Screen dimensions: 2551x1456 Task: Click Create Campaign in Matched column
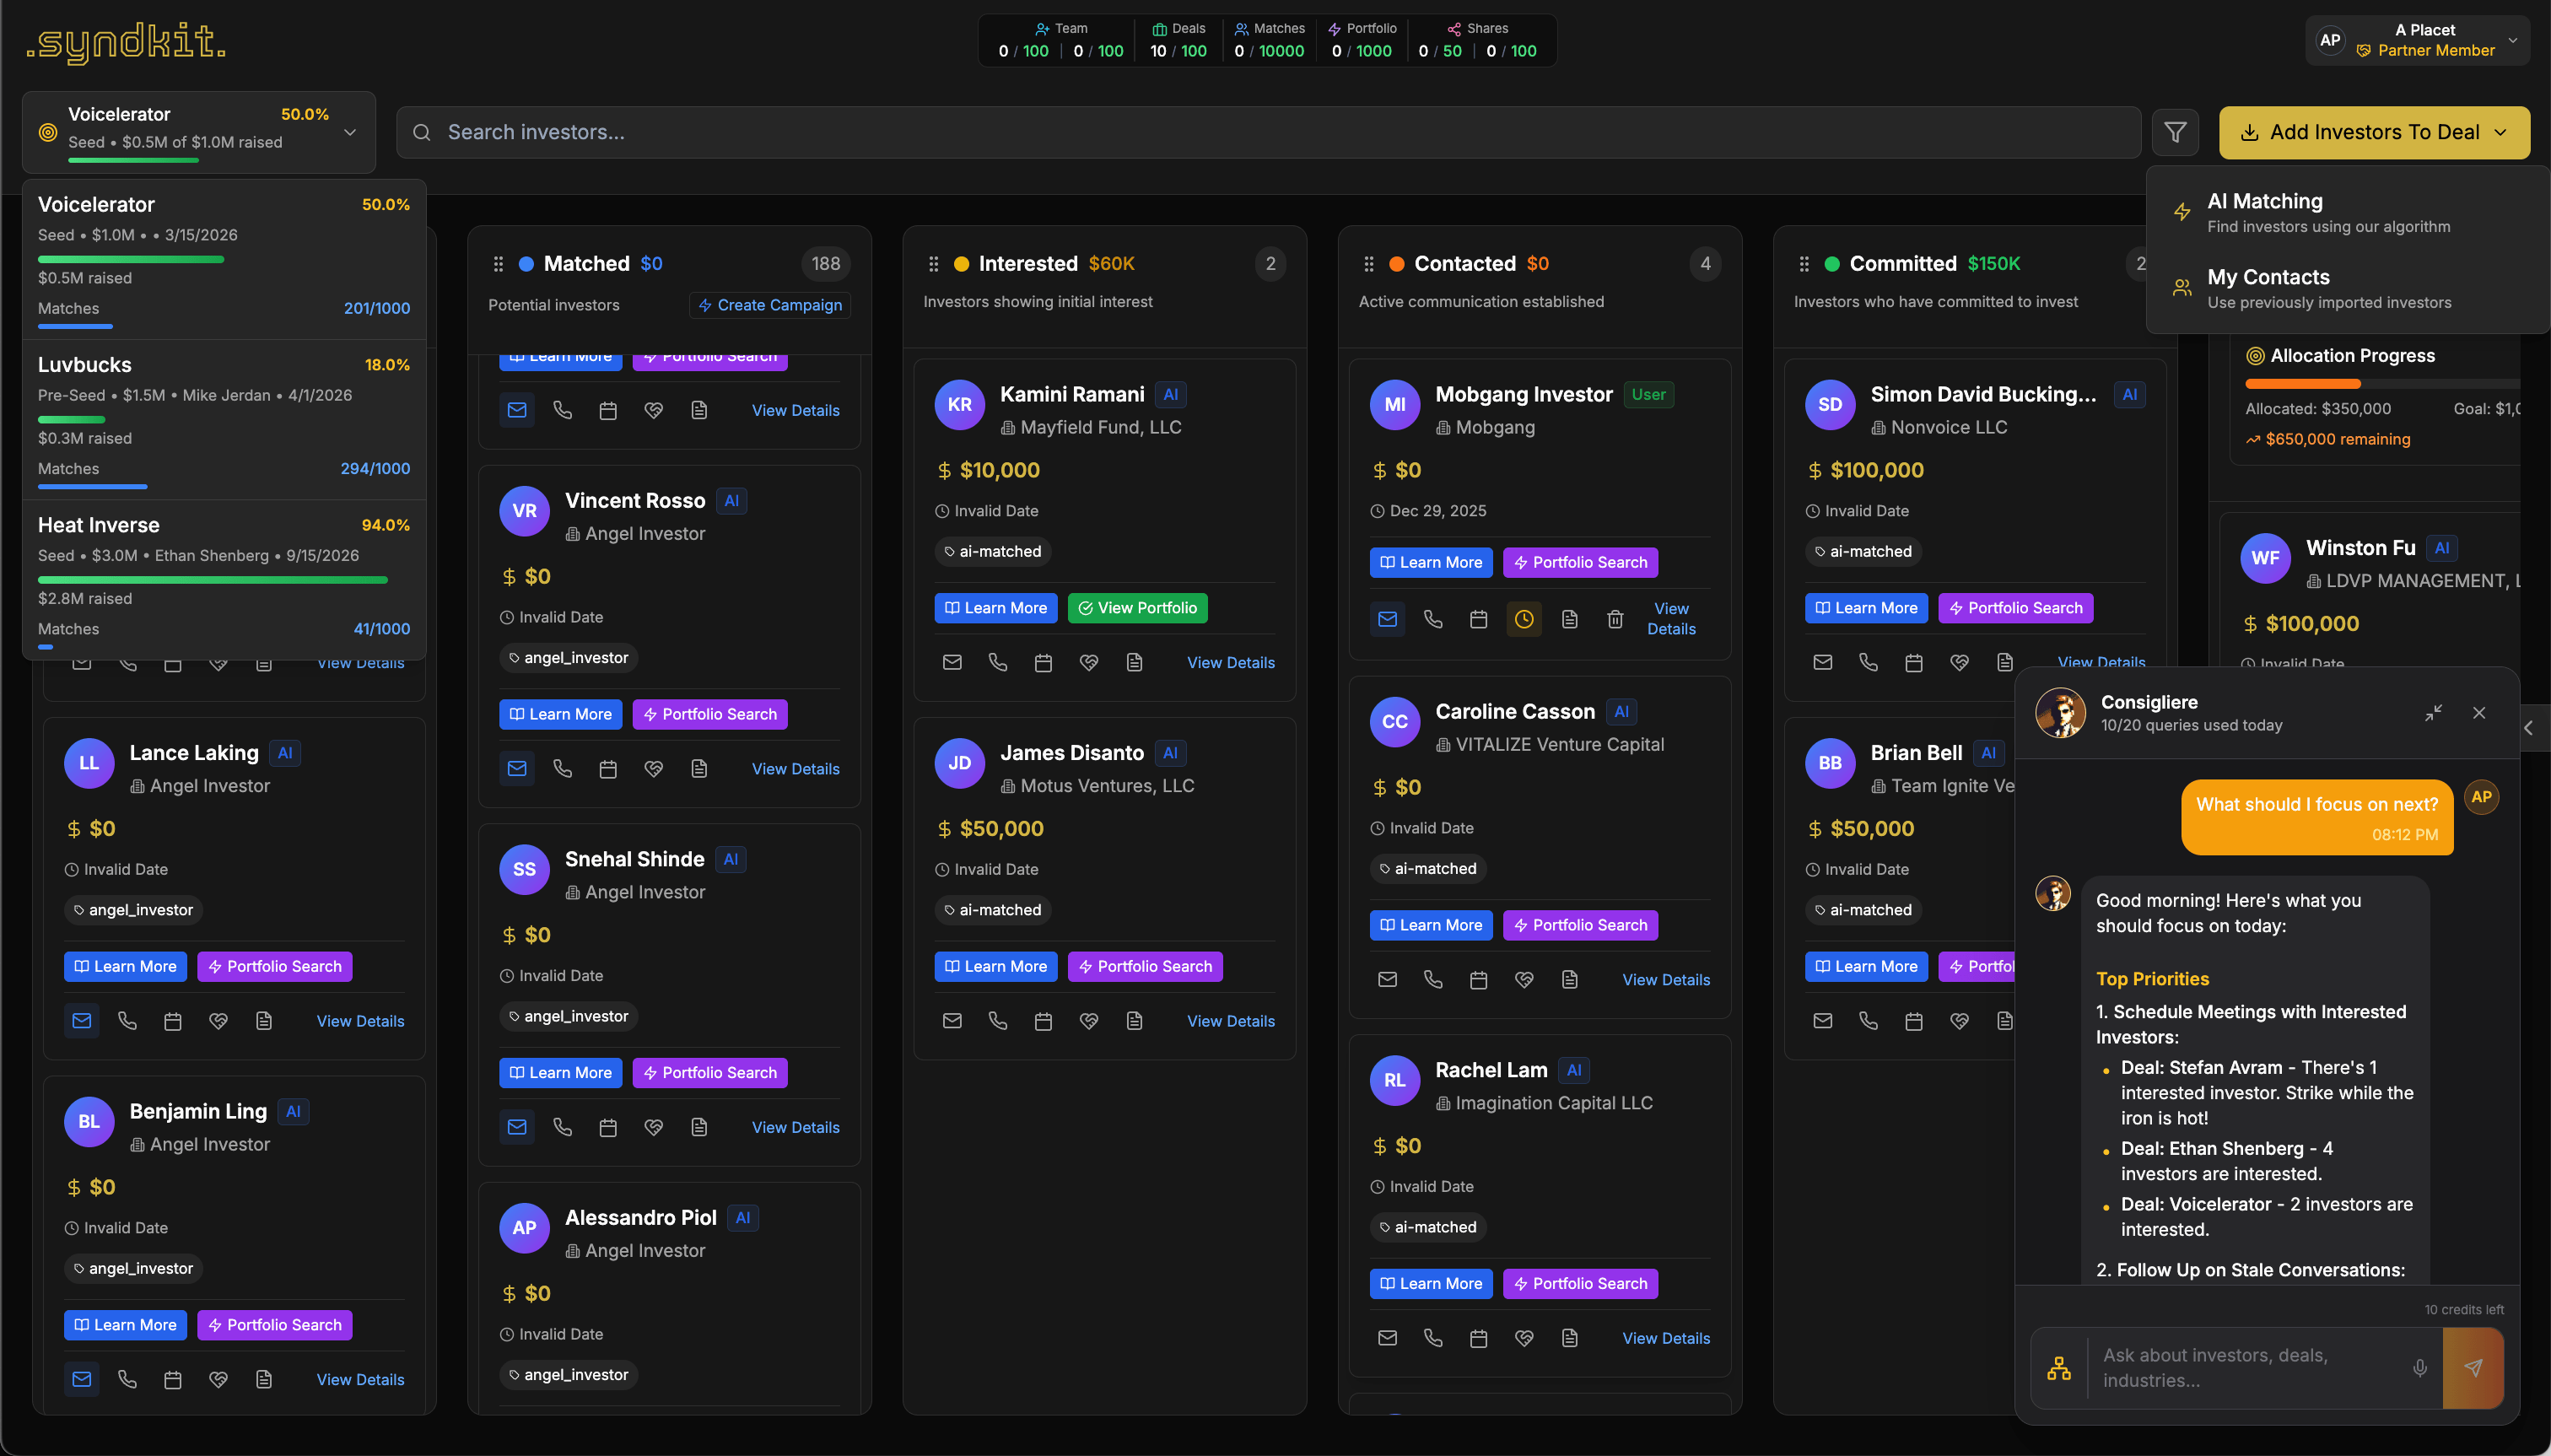770,305
